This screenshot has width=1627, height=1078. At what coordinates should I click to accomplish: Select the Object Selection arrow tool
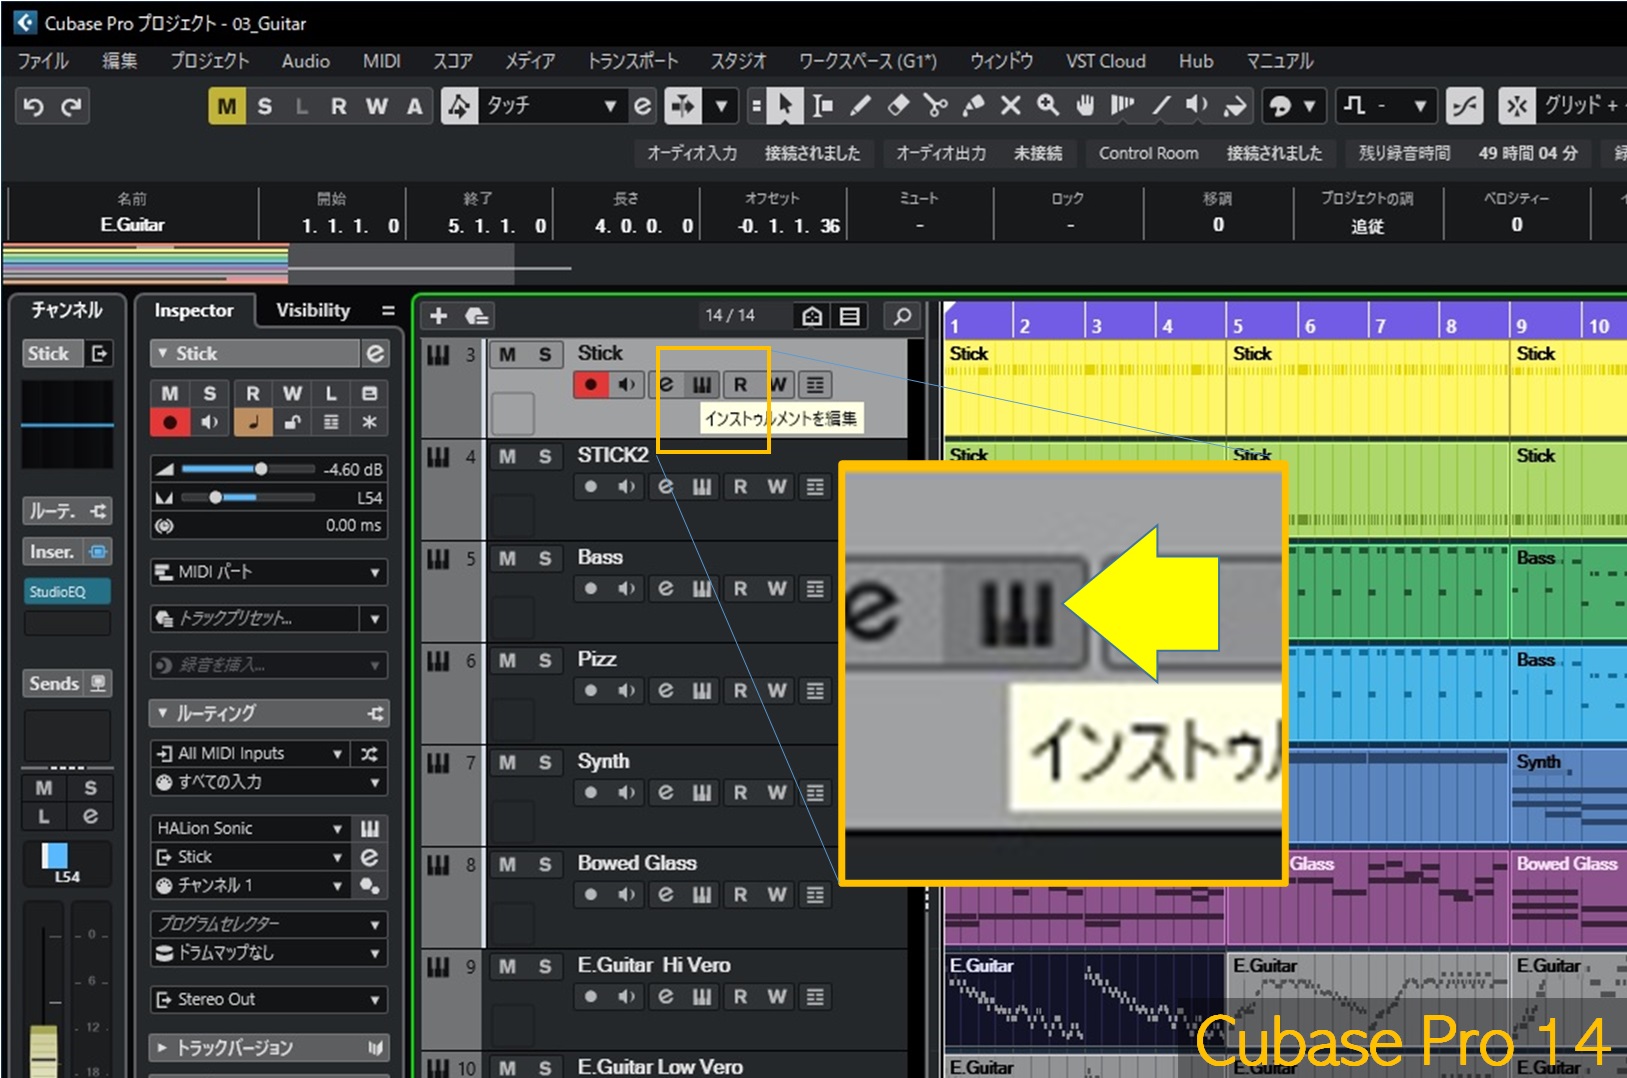785,106
